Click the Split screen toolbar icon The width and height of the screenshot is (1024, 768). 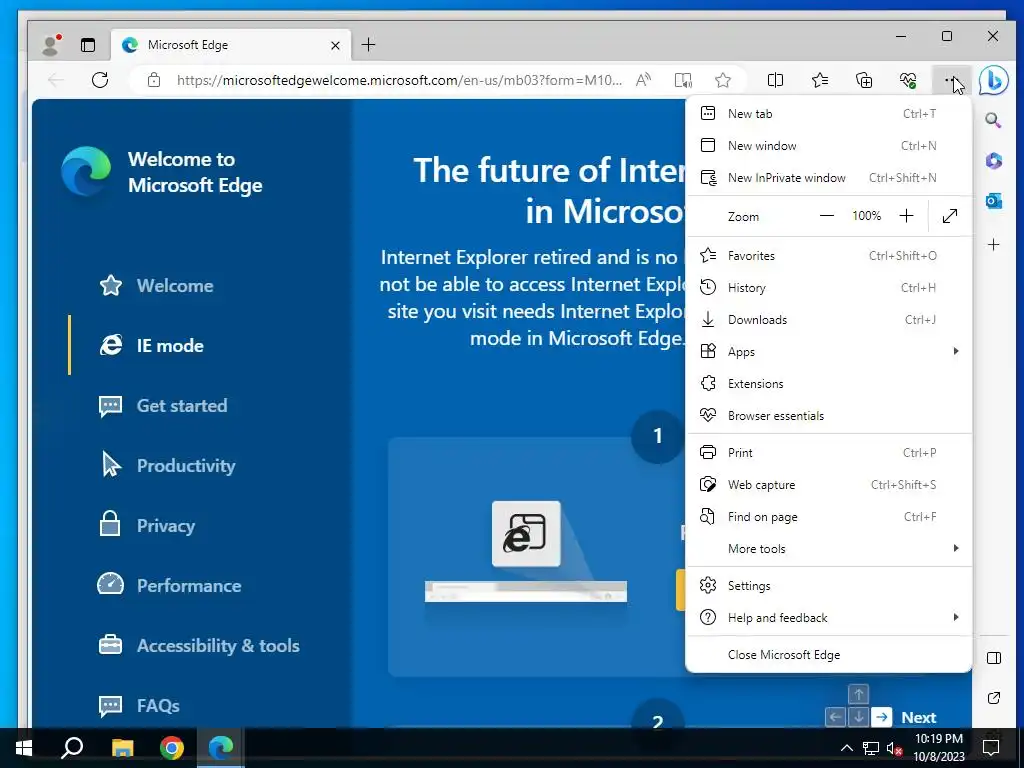775,80
